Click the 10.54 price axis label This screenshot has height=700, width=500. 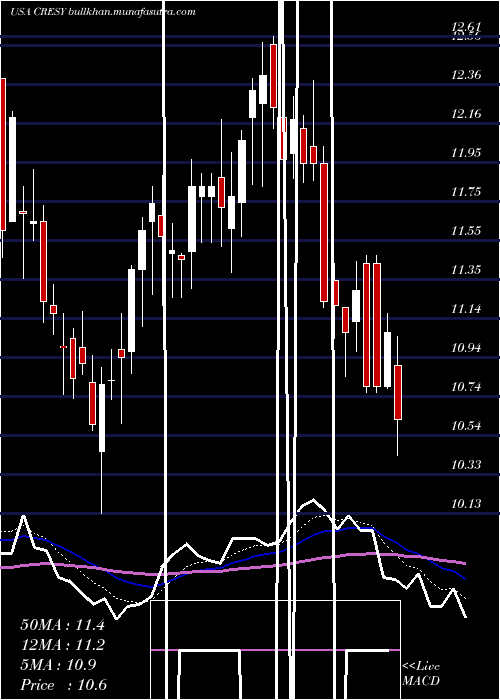click(466, 425)
